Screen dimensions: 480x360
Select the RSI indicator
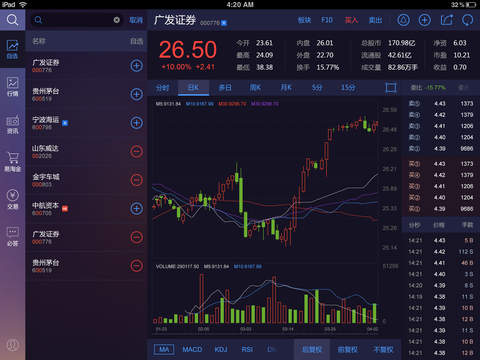(247, 349)
